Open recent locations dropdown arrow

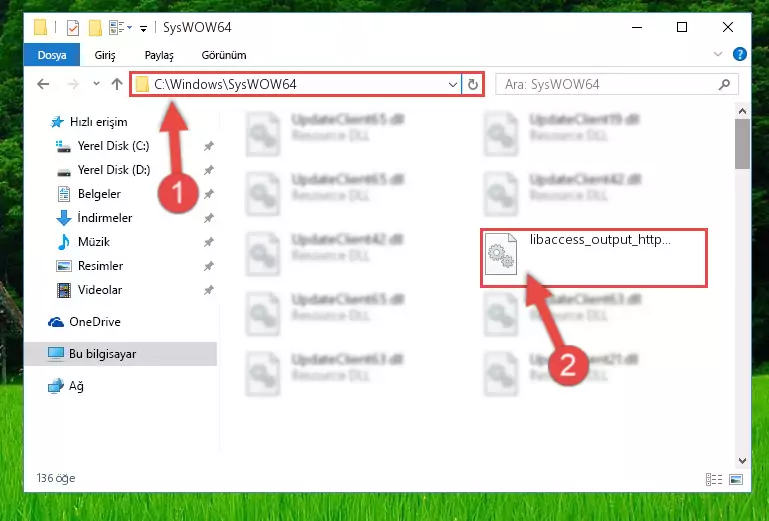click(96, 84)
